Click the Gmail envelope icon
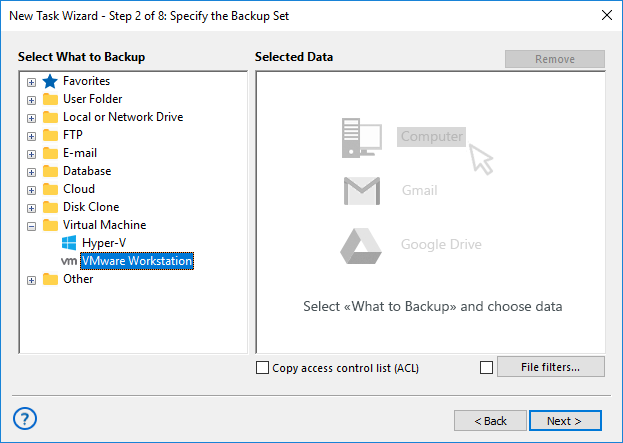Viewport: 623px width, 443px height. tap(362, 191)
